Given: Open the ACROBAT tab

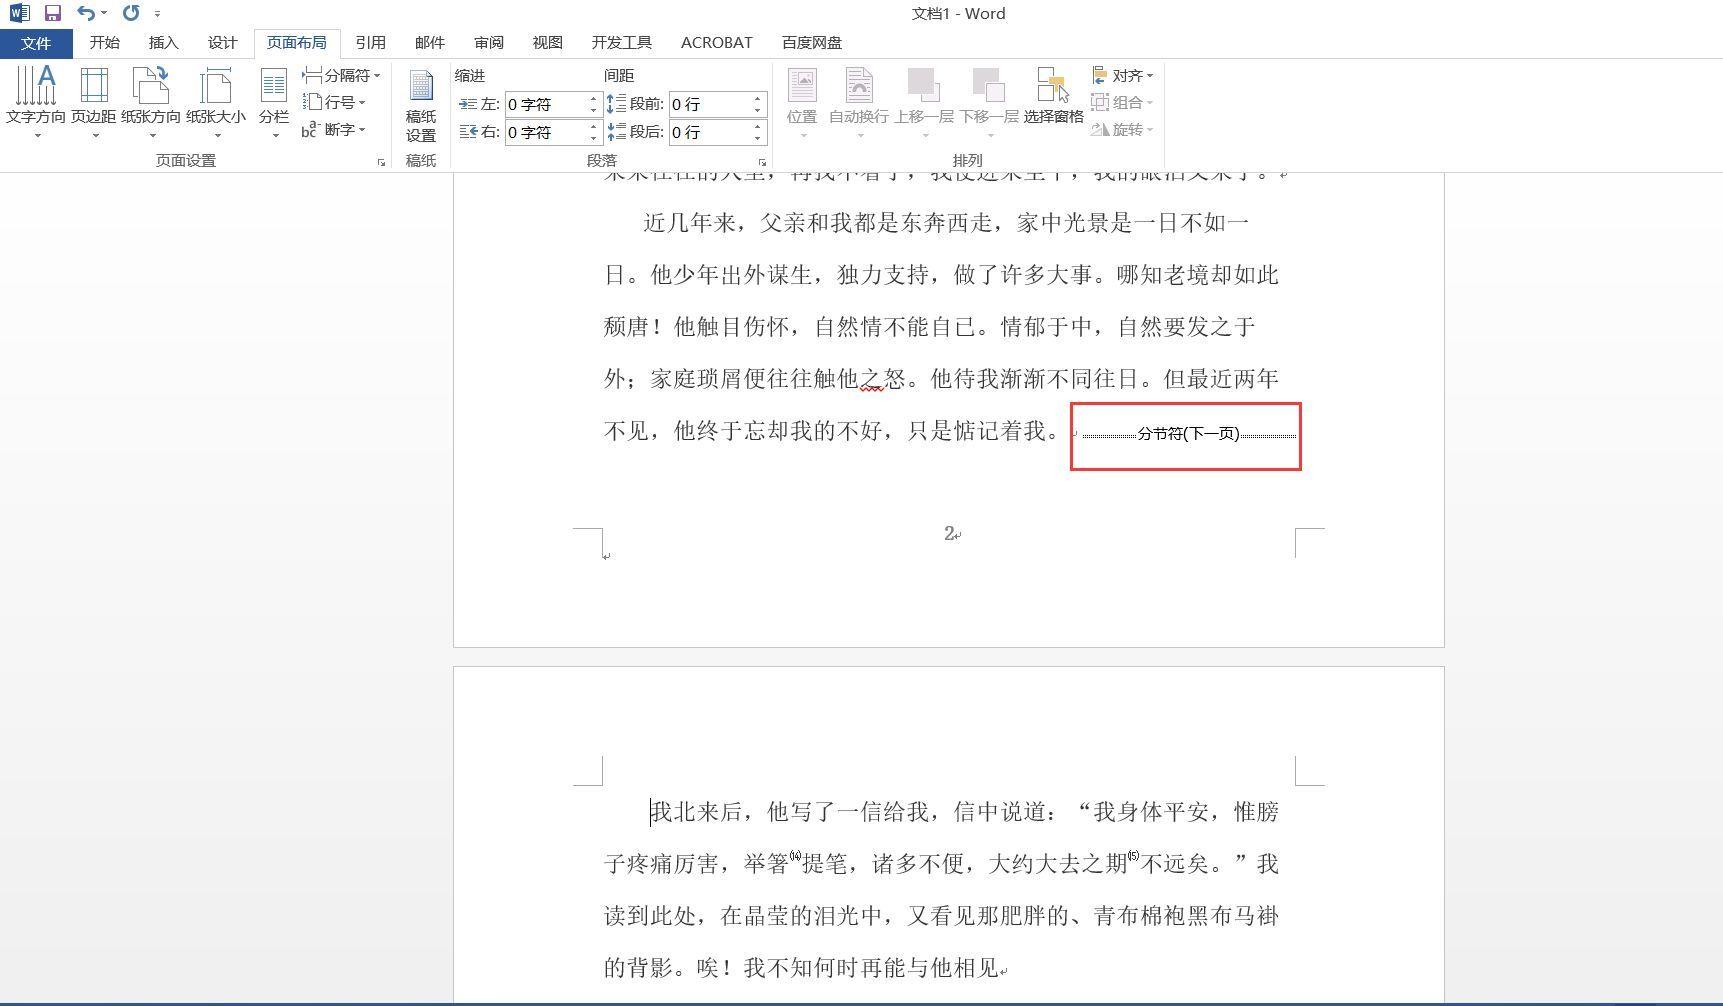Looking at the screenshot, I should tap(717, 43).
